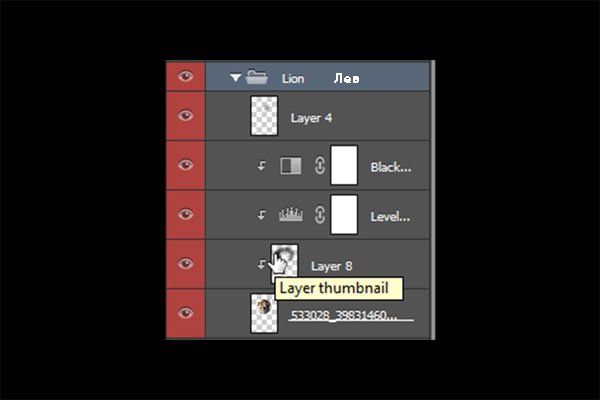600x400 pixels.
Task: Click the mask link icon on Black & White layer
Action: point(320,165)
